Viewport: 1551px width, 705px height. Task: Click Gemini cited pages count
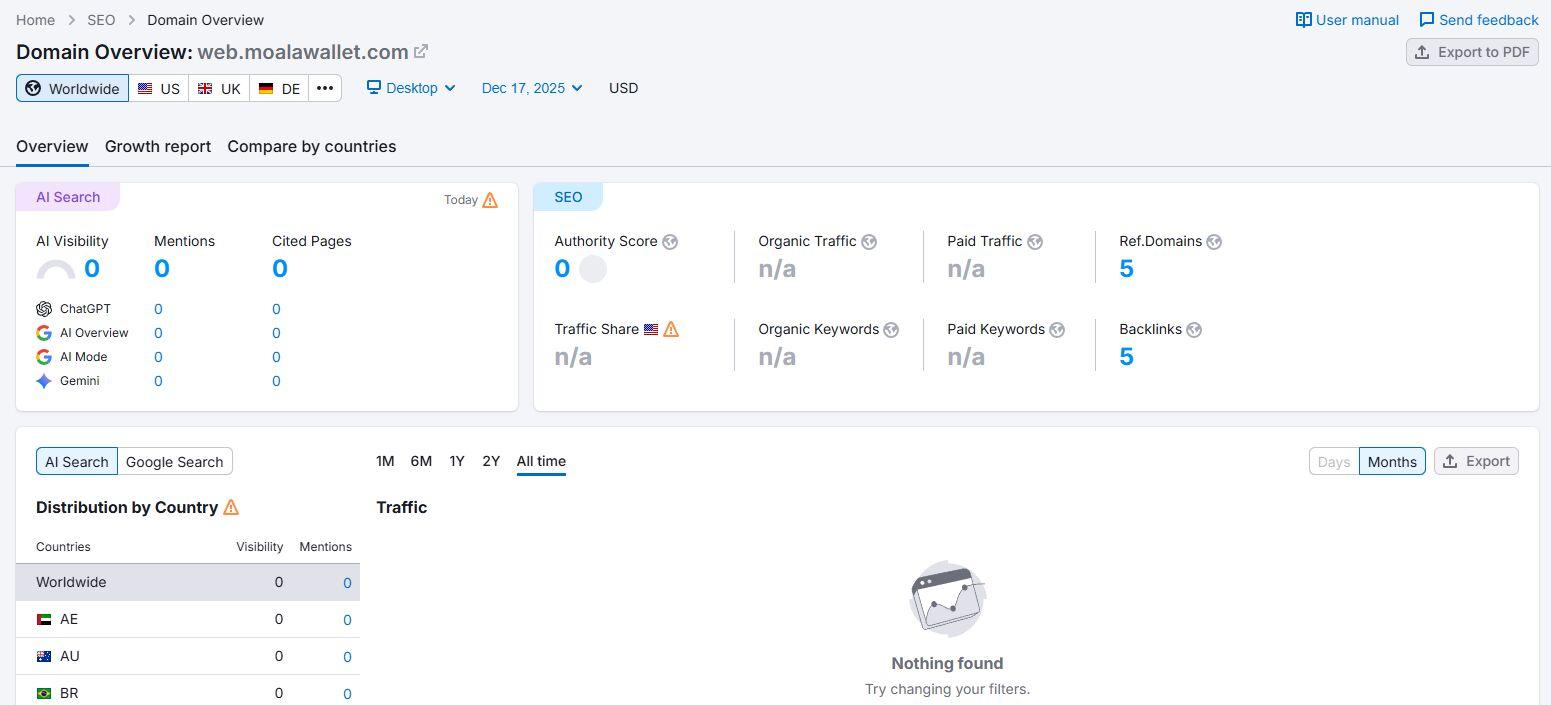pyautogui.click(x=276, y=381)
